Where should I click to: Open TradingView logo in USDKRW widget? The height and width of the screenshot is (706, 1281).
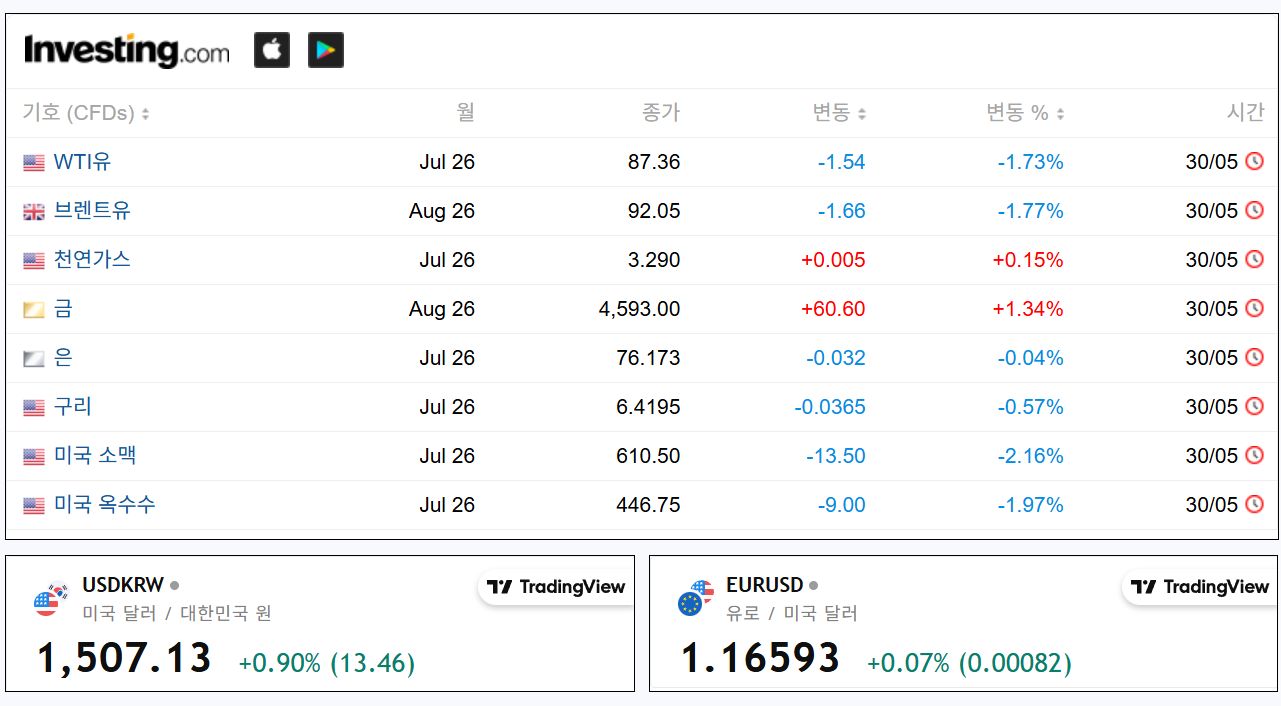click(556, 587)
